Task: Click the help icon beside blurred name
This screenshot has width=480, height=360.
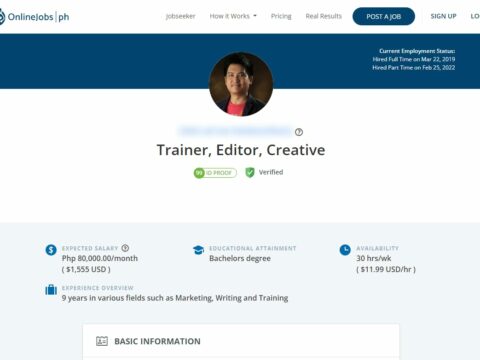Action: click(299, 132)
